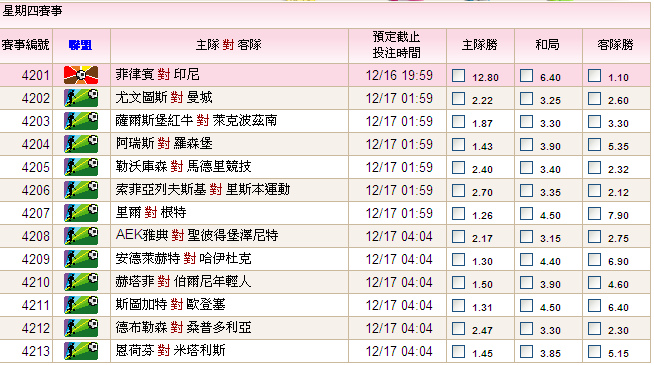Click match text 恩荷芬 對 米塔利斯
This screenshot has height=365, width=654.
click(171, 350)
